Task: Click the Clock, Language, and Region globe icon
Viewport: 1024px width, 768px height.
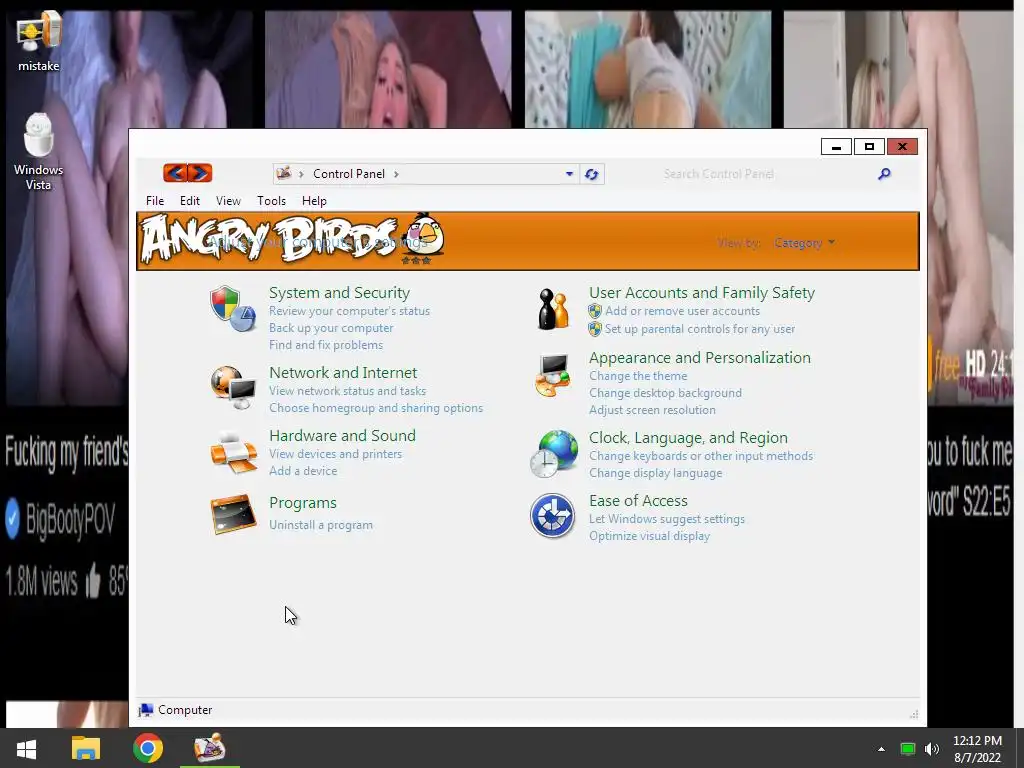Action: 554,454
